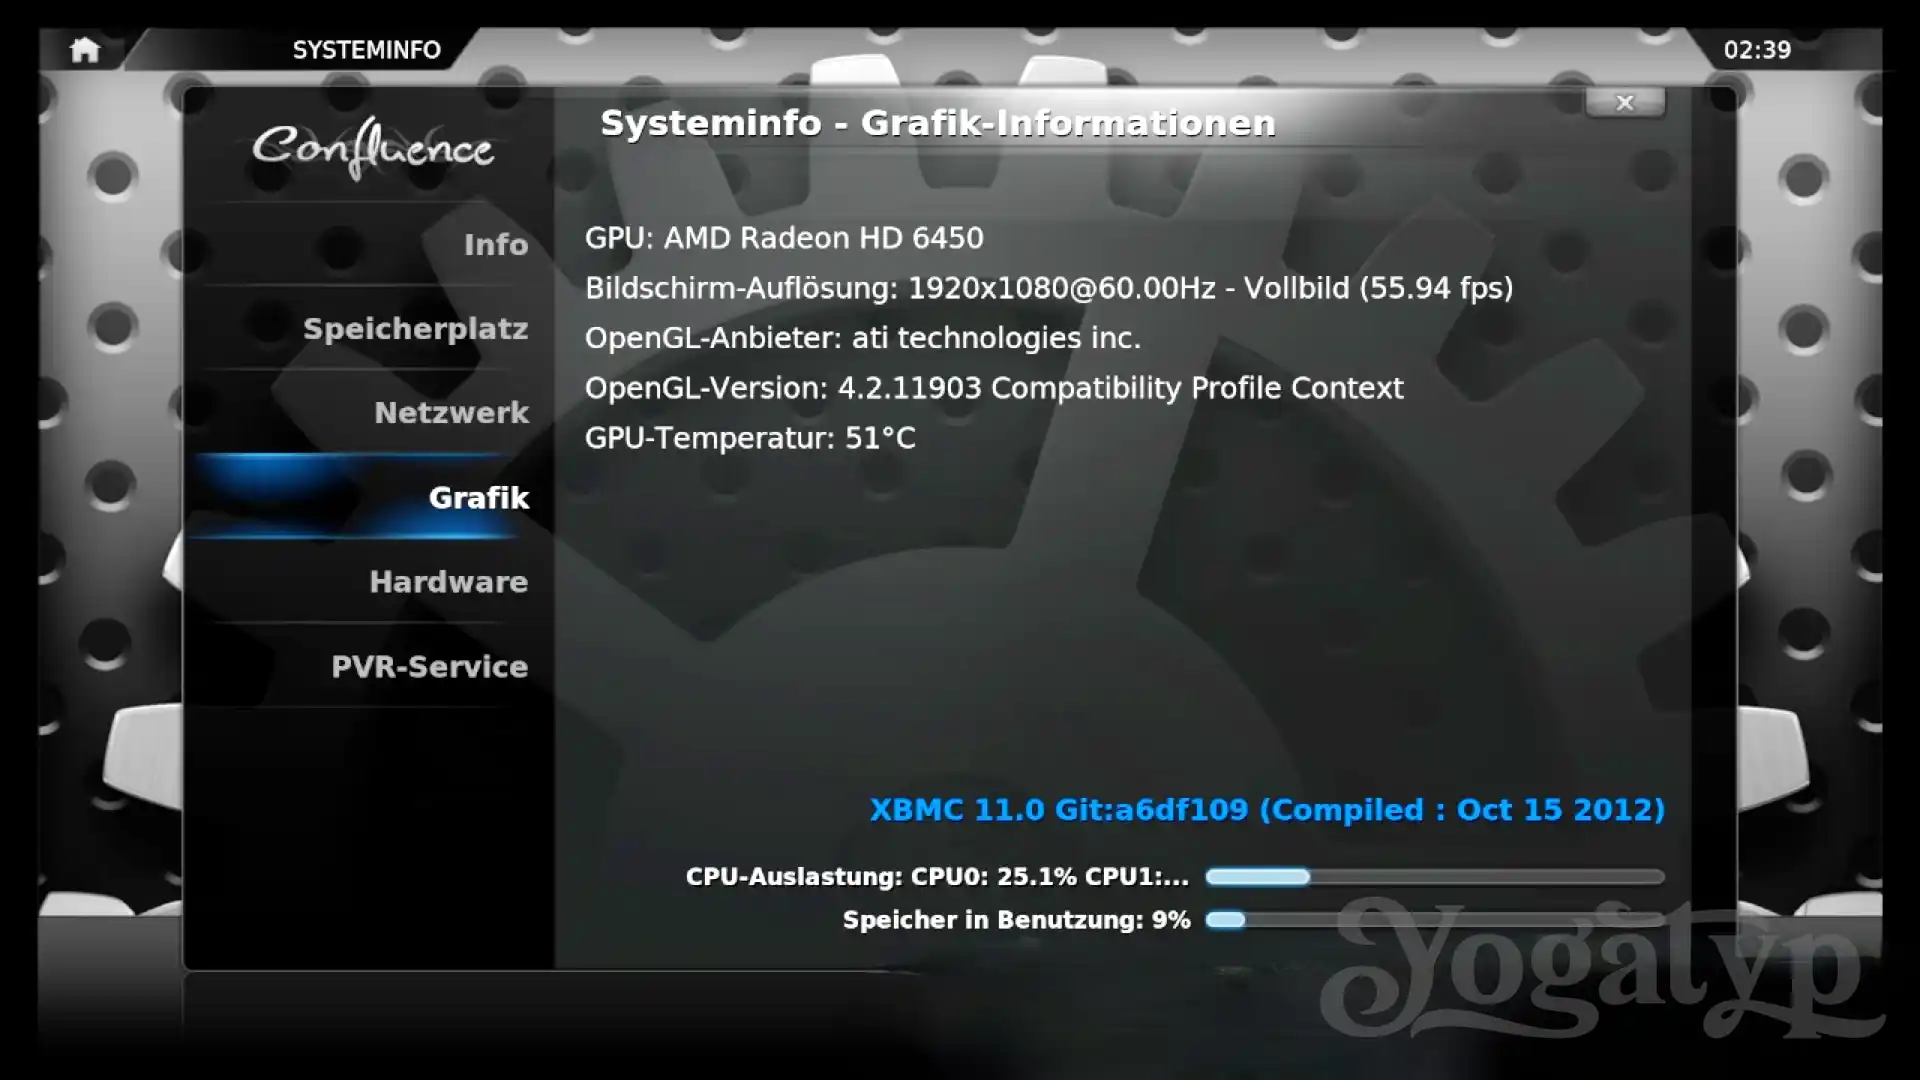This screenshot has width=1920, height=1080.
Task: Click the GPU: AMD Radeon HD 6450 line
Action: [x=784, y=238]
